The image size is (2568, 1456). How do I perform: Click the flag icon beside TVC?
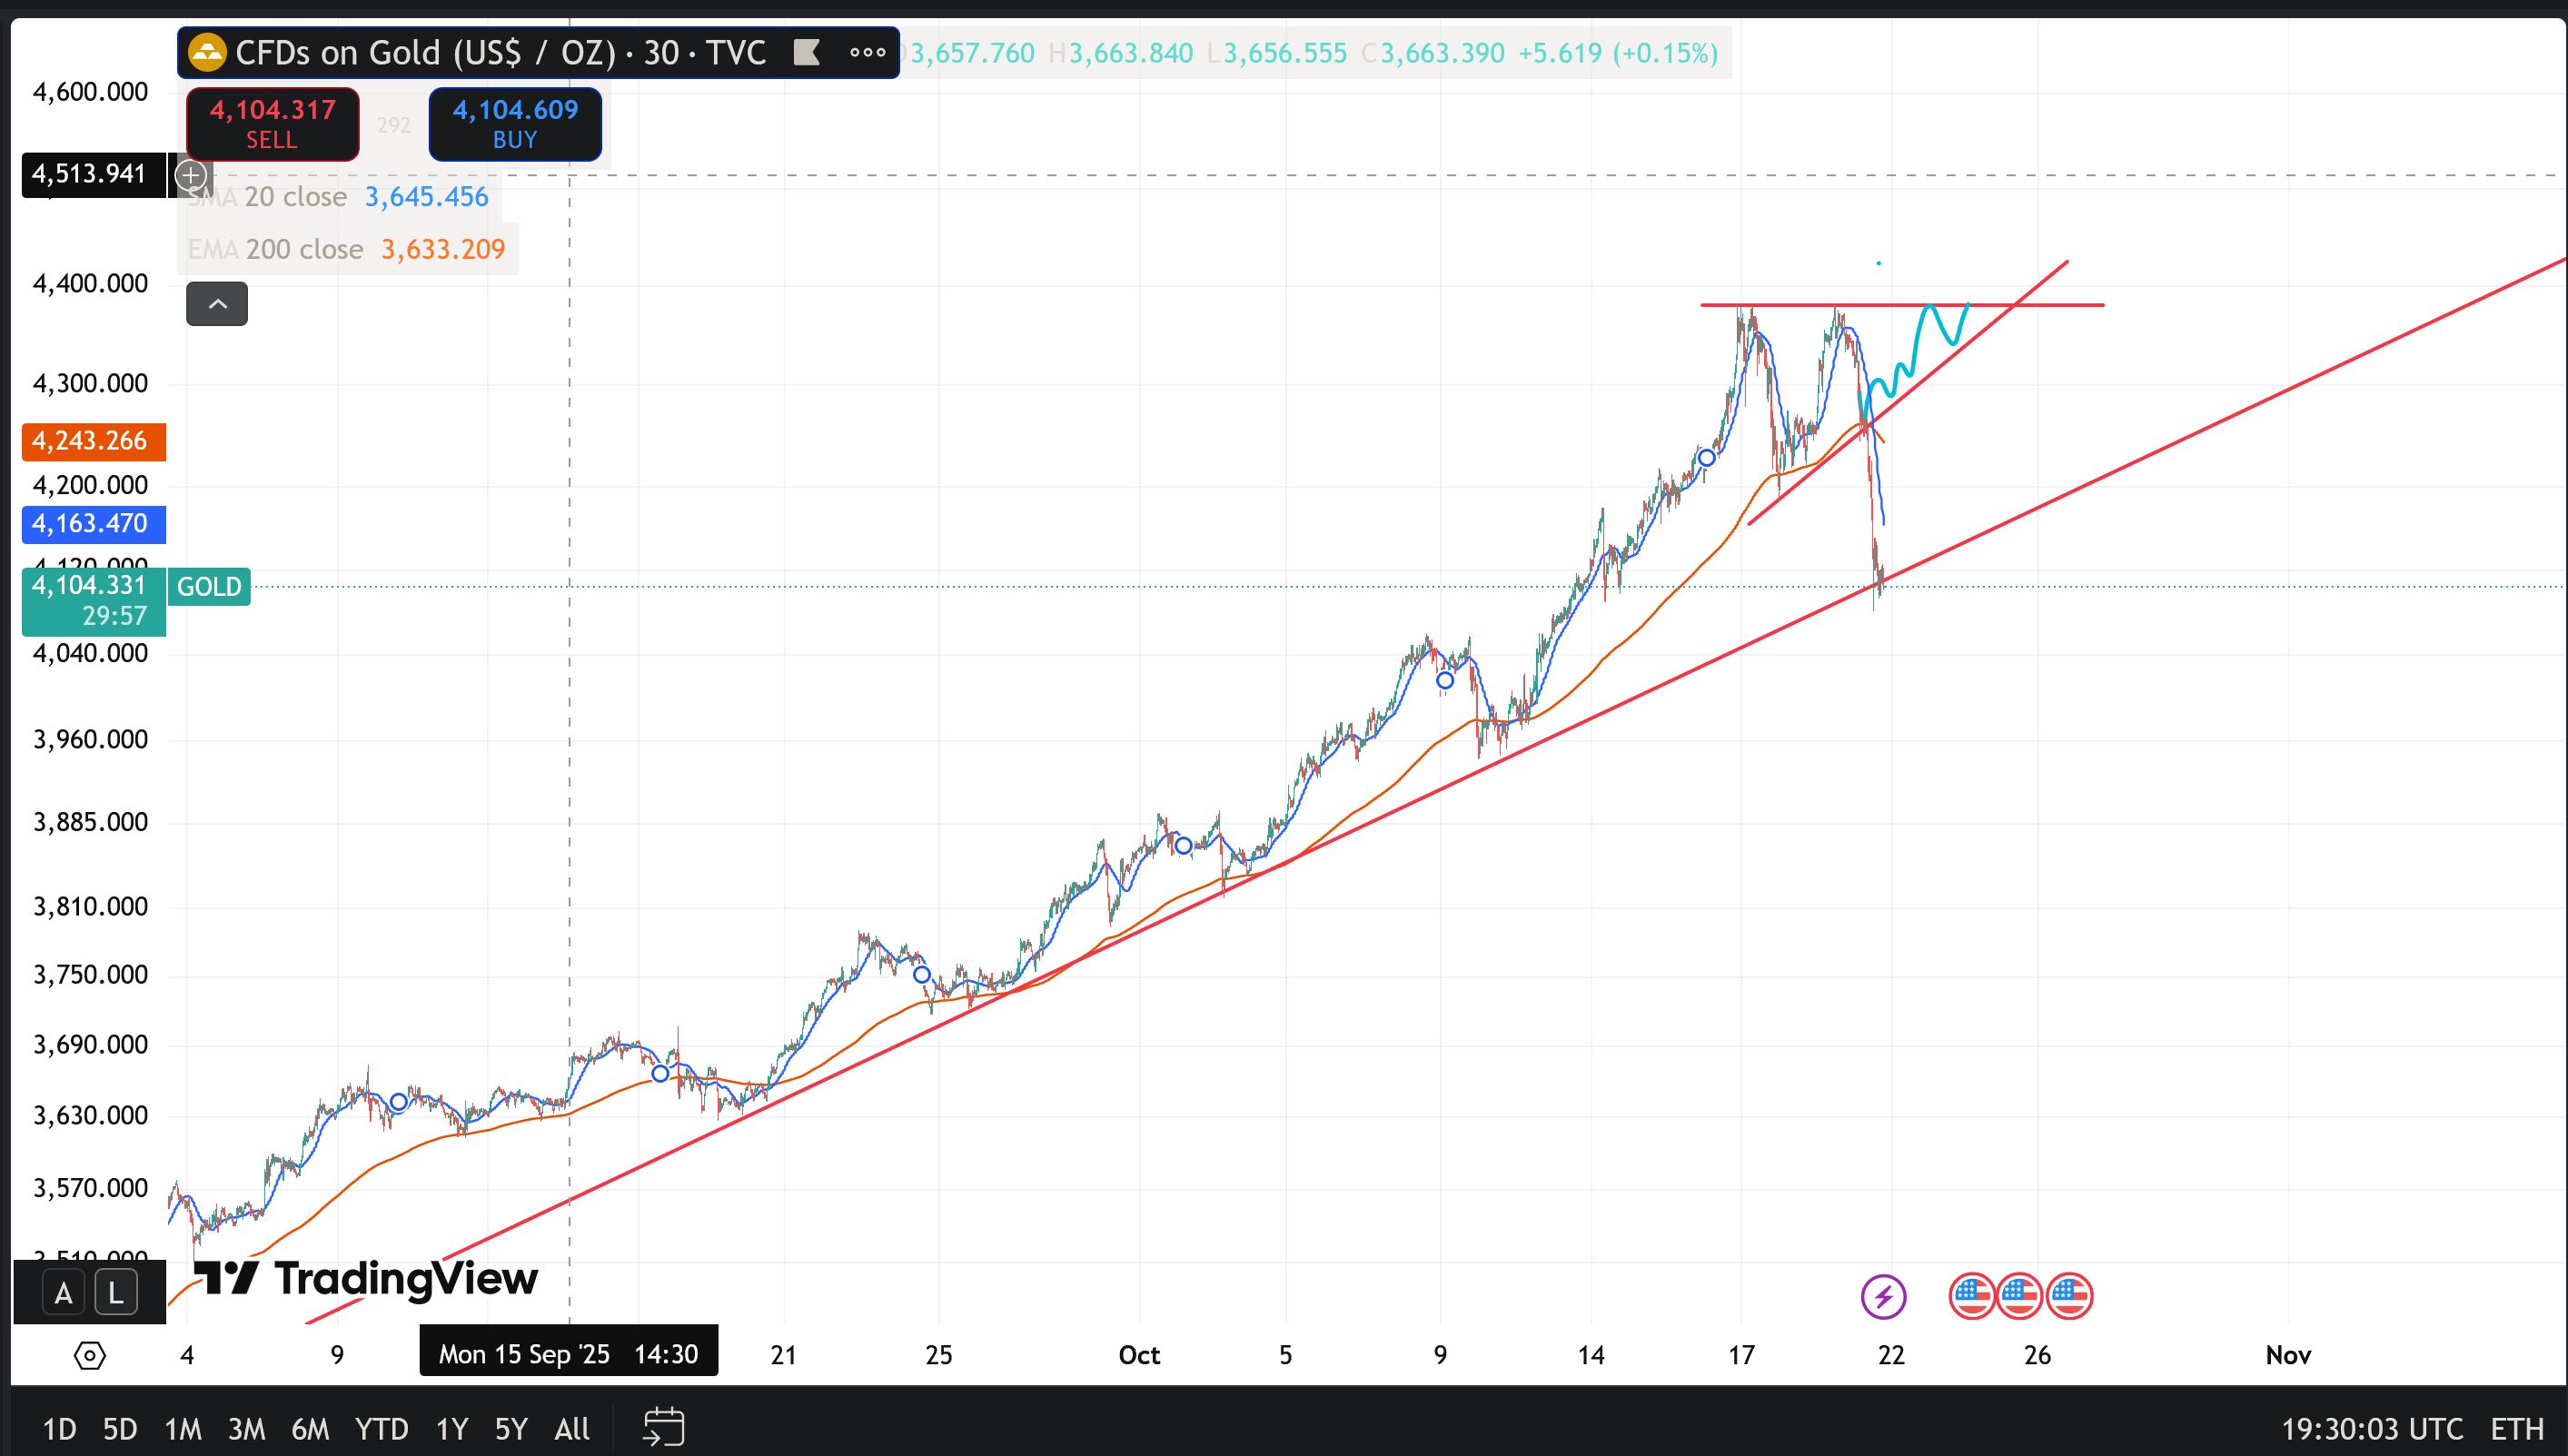tap(806, 53)
